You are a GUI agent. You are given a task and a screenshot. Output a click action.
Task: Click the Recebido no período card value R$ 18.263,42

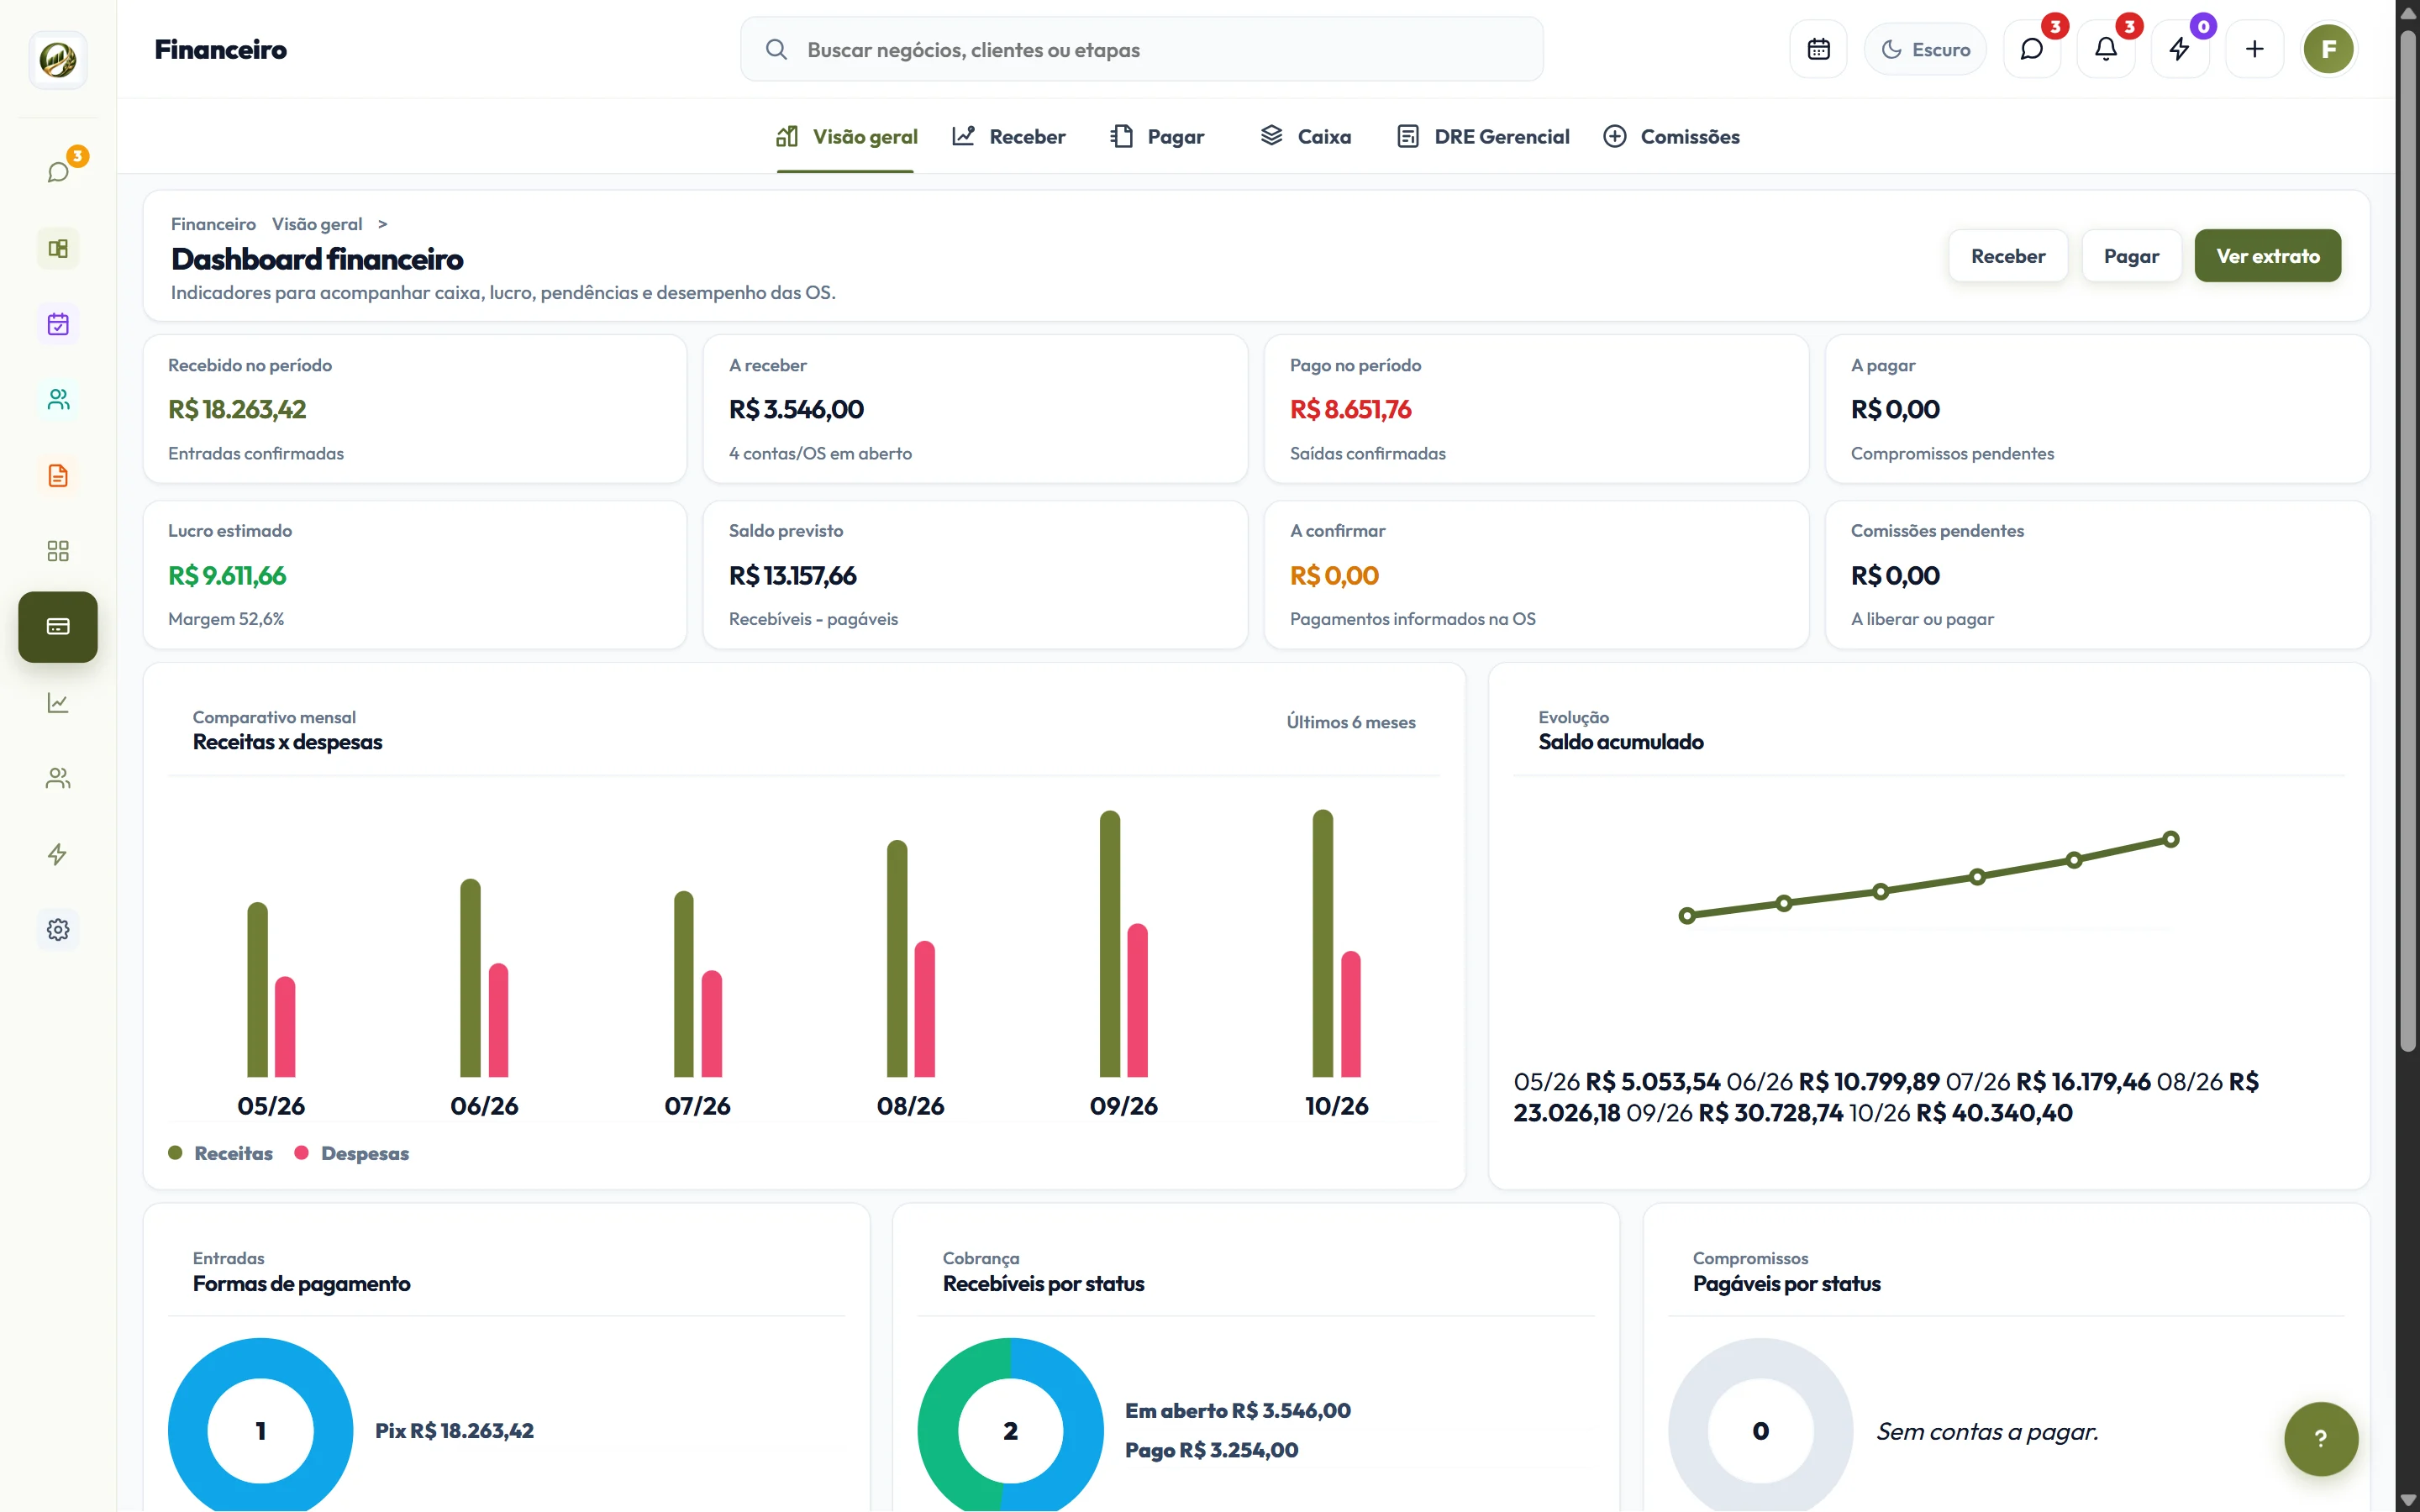click(237, 409)
